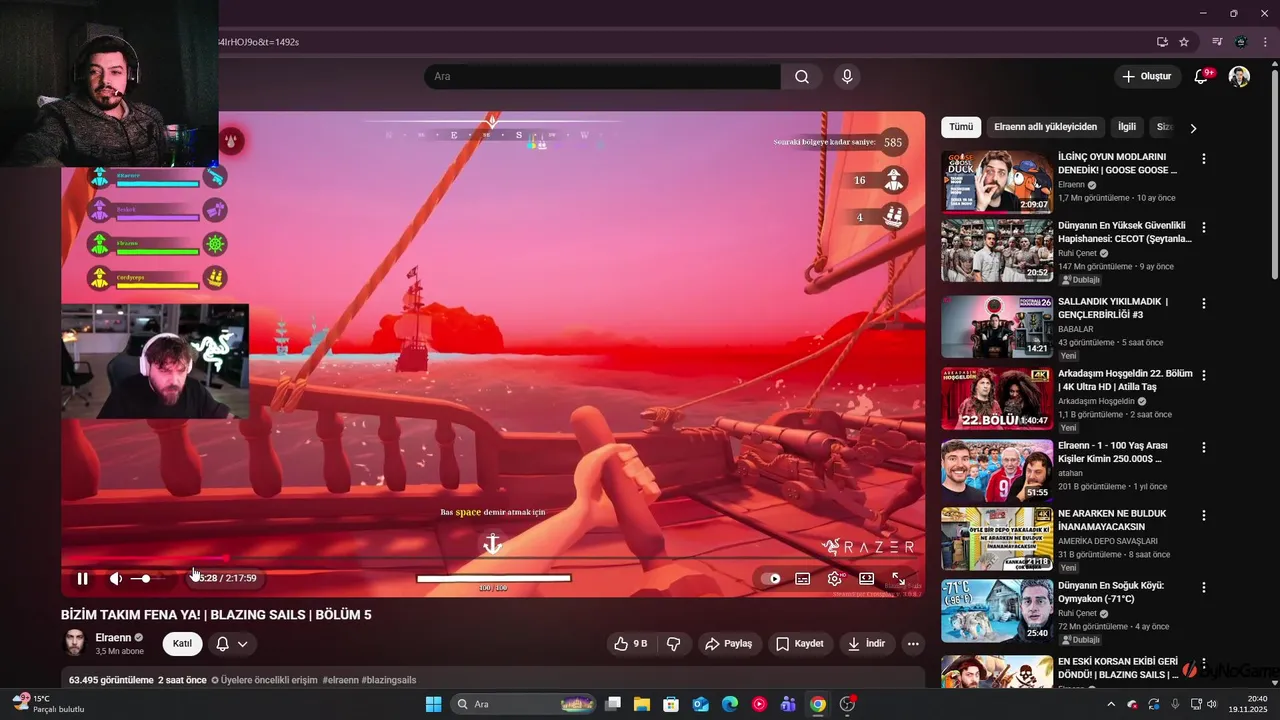Open the player settings gear

click(835, 578)
